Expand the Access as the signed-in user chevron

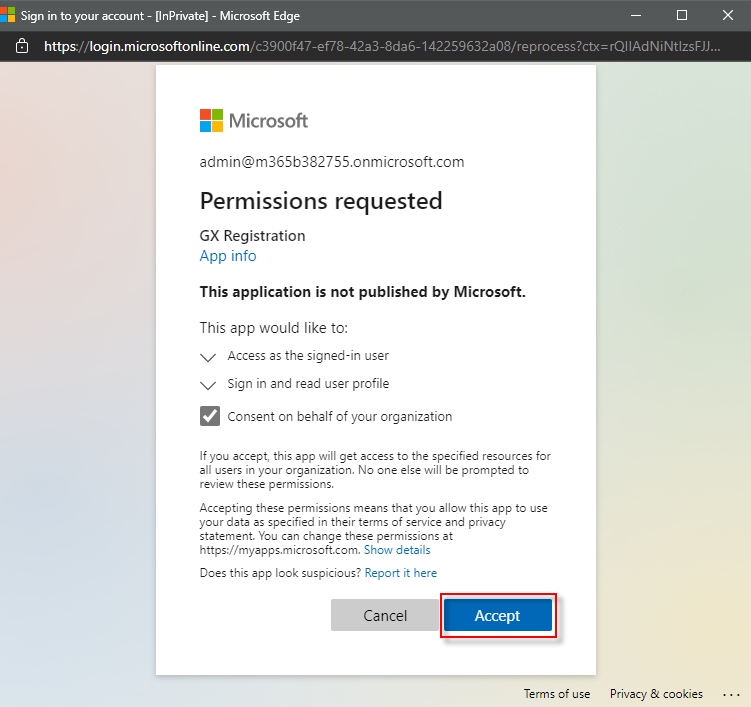tap(208, 356)
